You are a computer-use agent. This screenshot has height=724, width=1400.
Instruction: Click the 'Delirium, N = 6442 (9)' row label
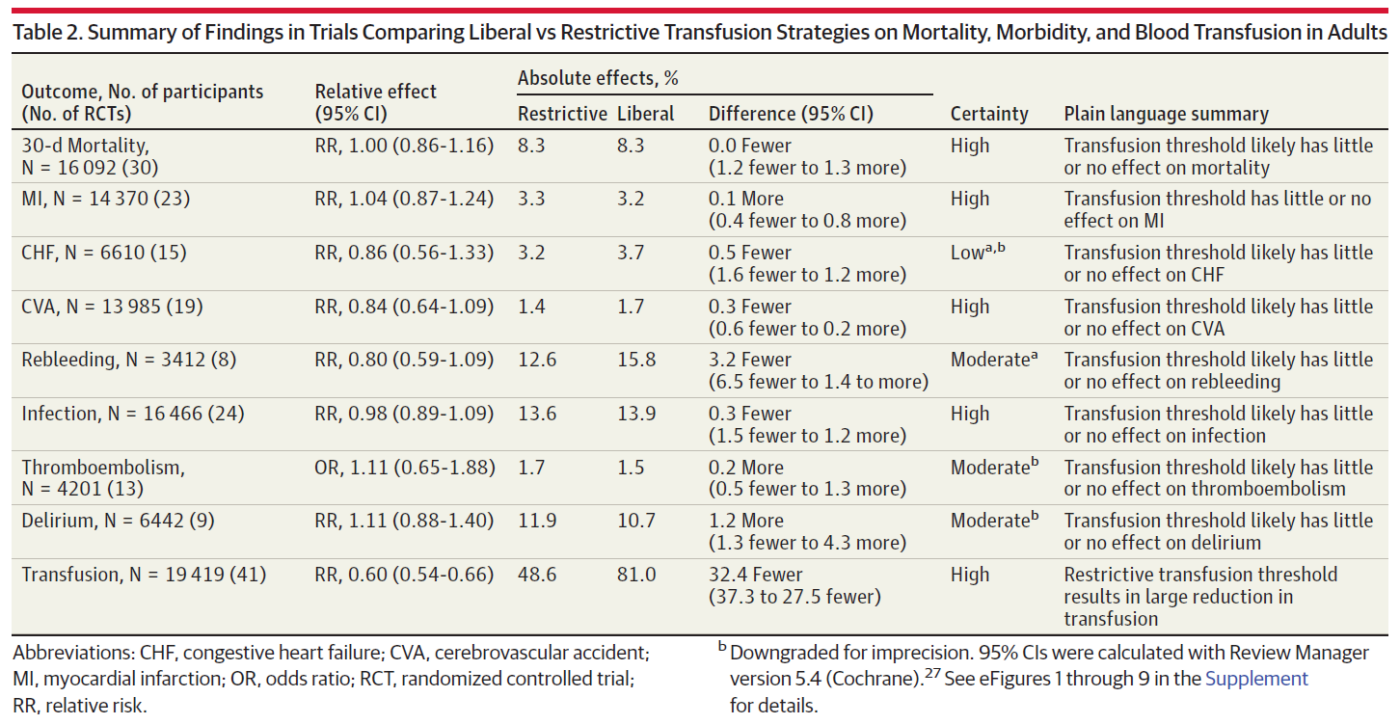(119, 521)
